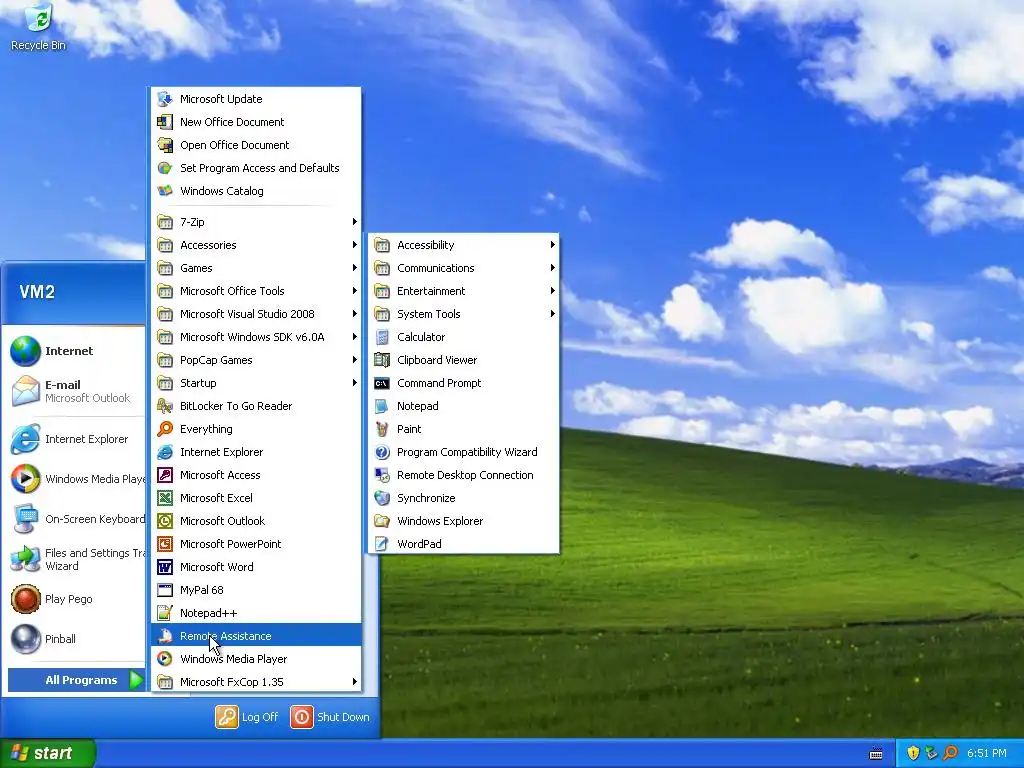Screen dimensions: 1024x768
Task: Expand the 7-Zip submenu arrow
Action: [355, 222]
